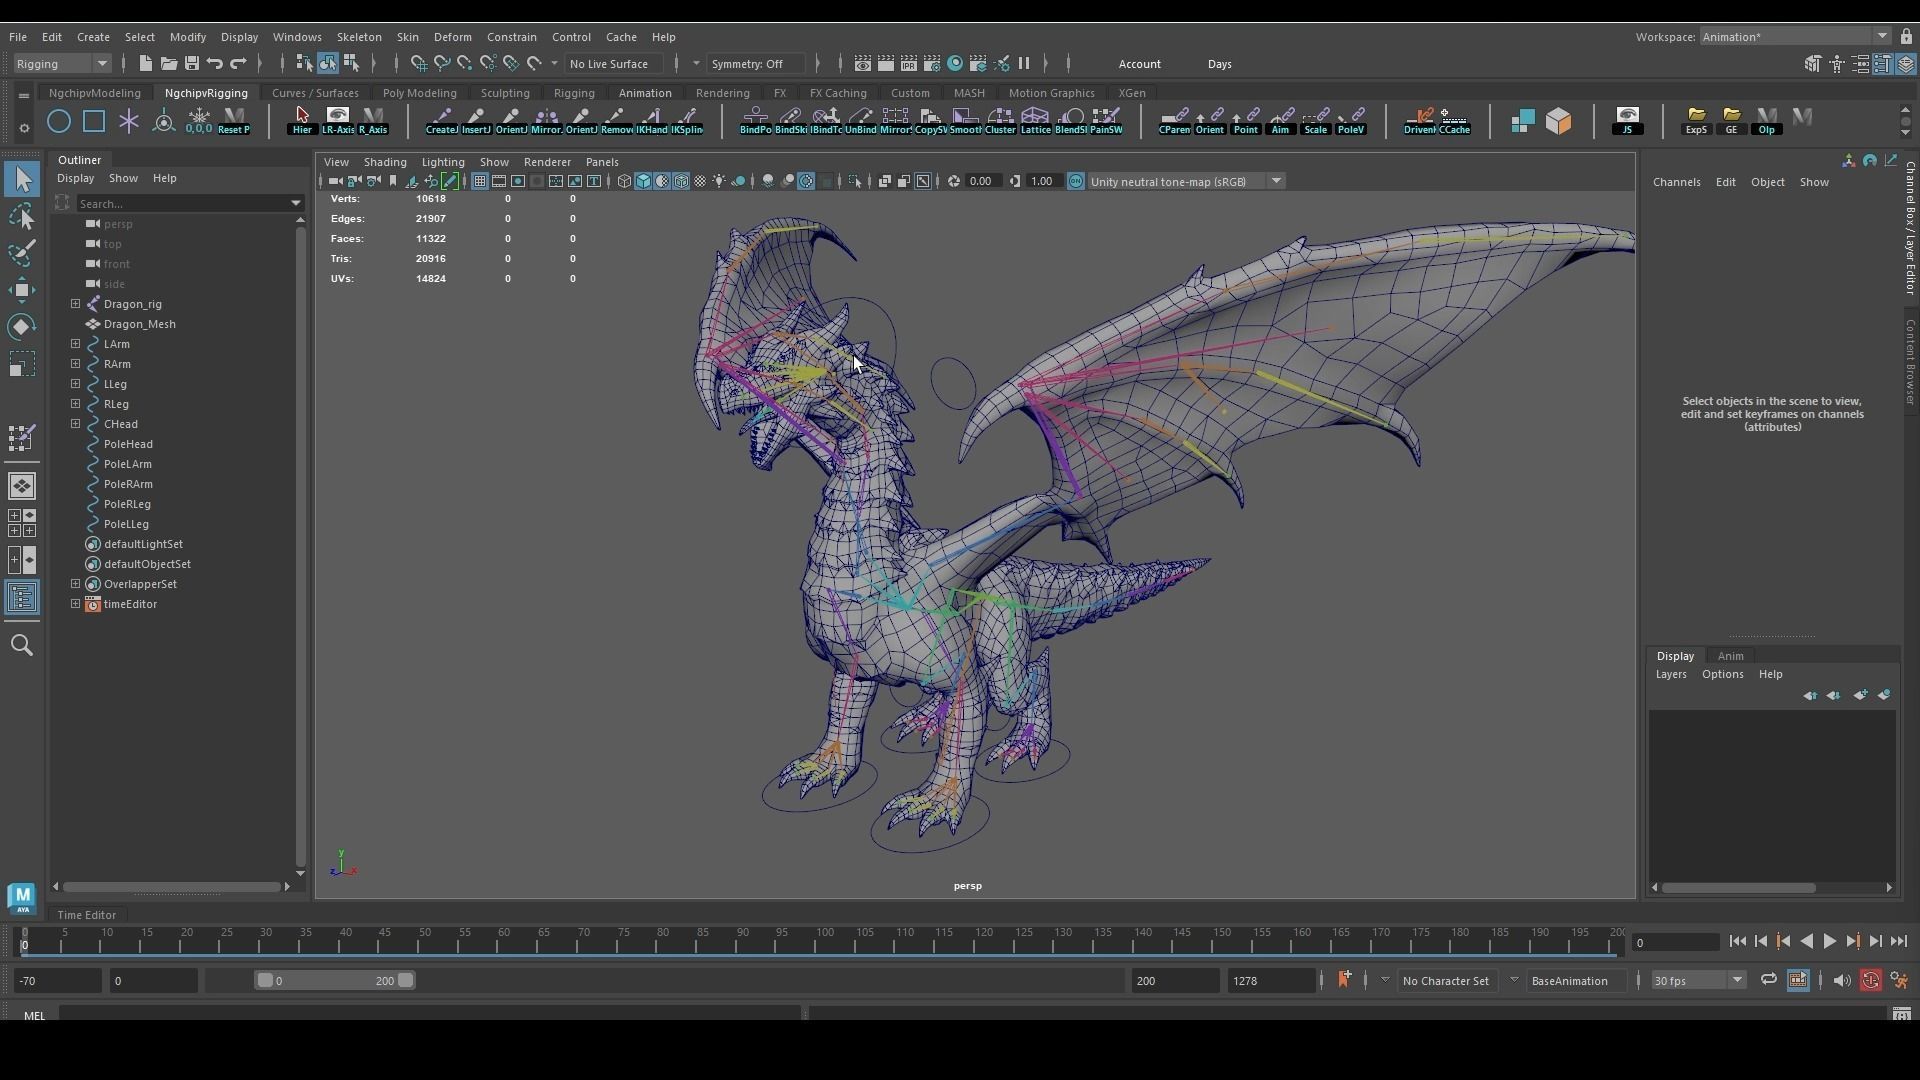Toggle the viewport grid icon

480,181
